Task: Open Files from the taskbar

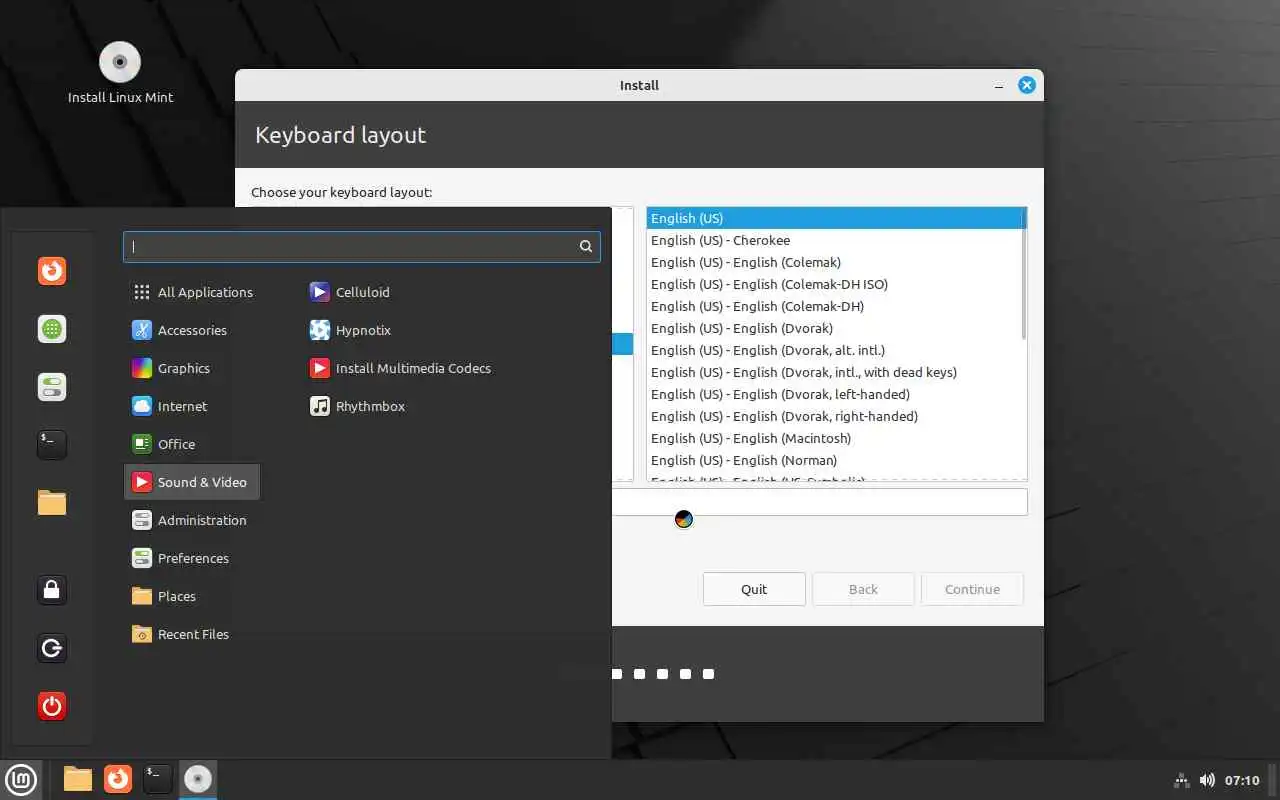Action: (x=78, y=779)
